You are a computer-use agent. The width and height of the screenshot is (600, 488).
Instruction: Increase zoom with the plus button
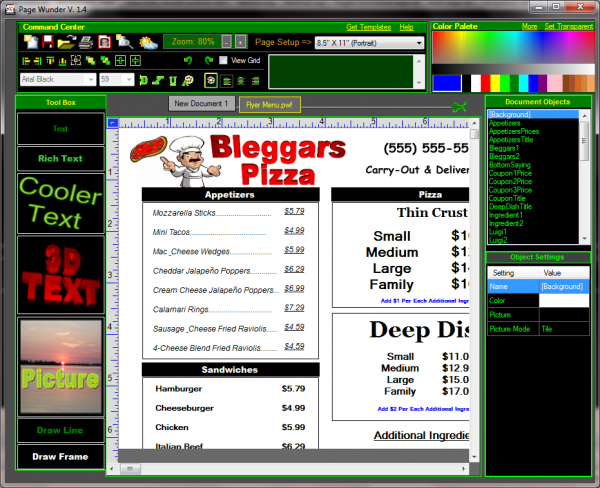(x=240, y=42)
